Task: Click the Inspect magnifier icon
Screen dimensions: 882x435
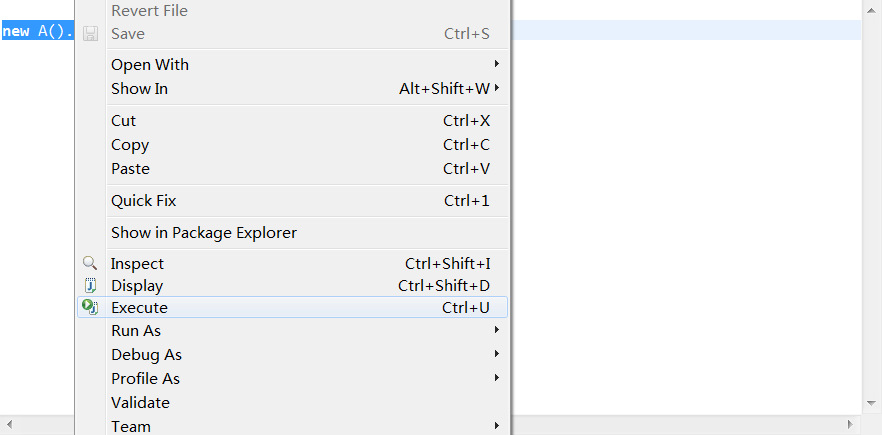Action: point(90,263)
